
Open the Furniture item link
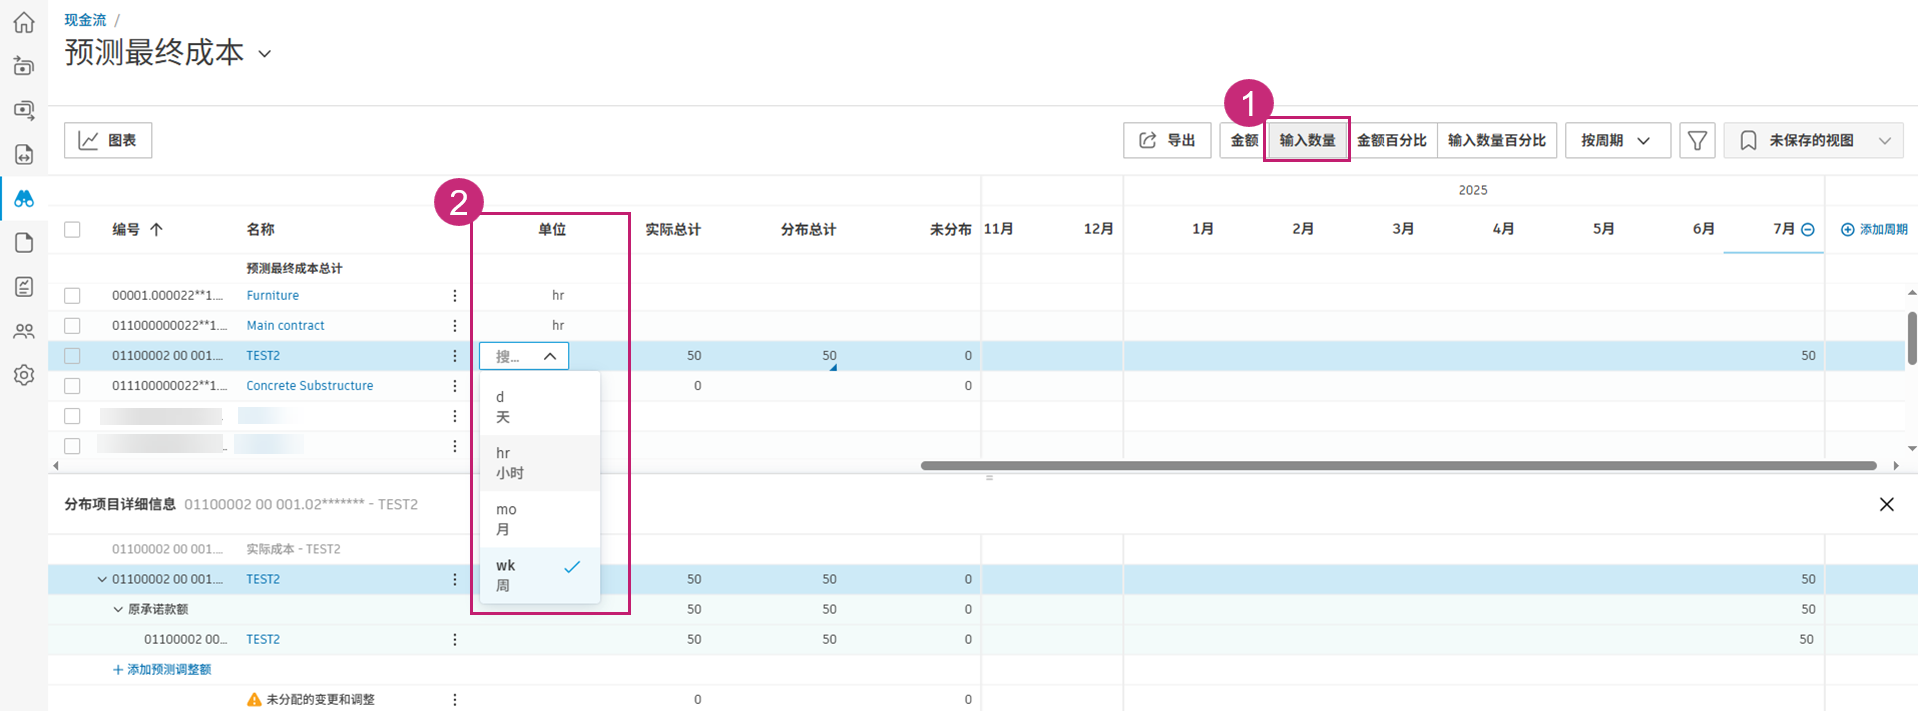pyautogui.click(x=273, y=295)
